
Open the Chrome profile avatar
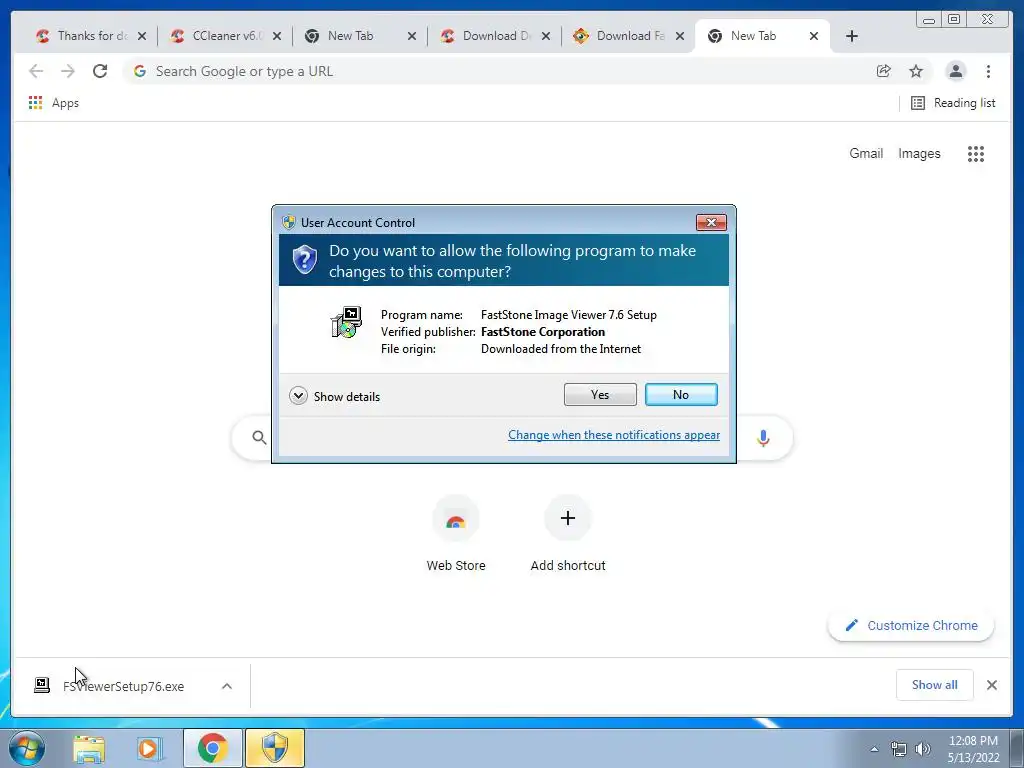pos(955,71)
